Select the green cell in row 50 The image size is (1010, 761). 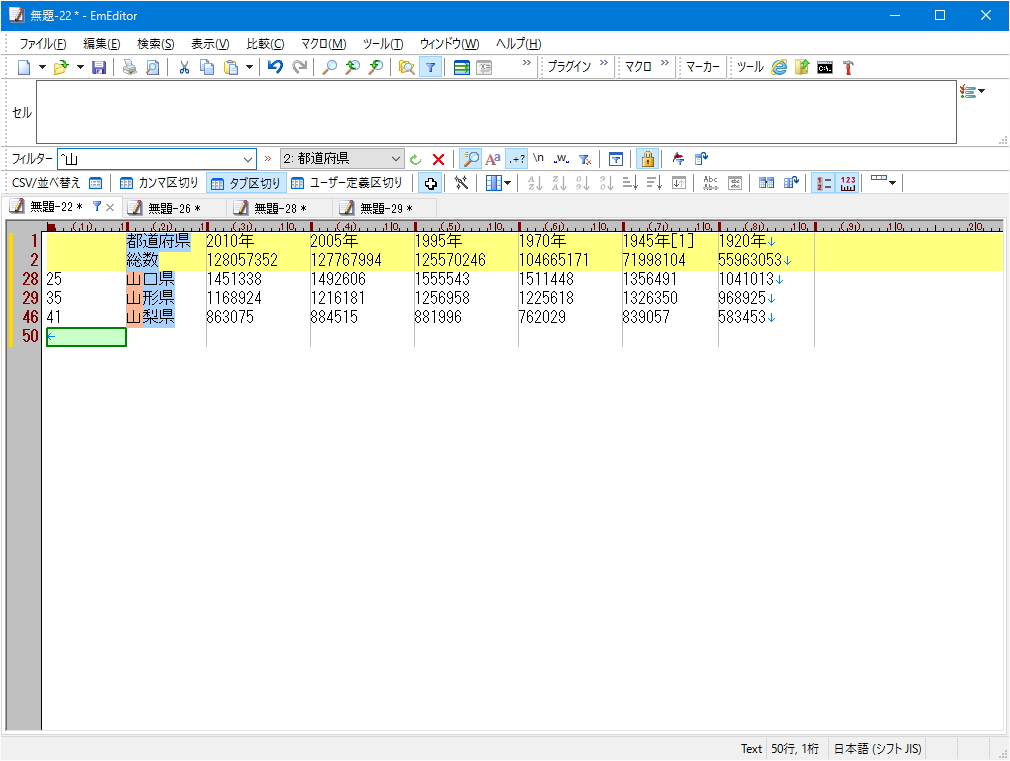[86, 336]
